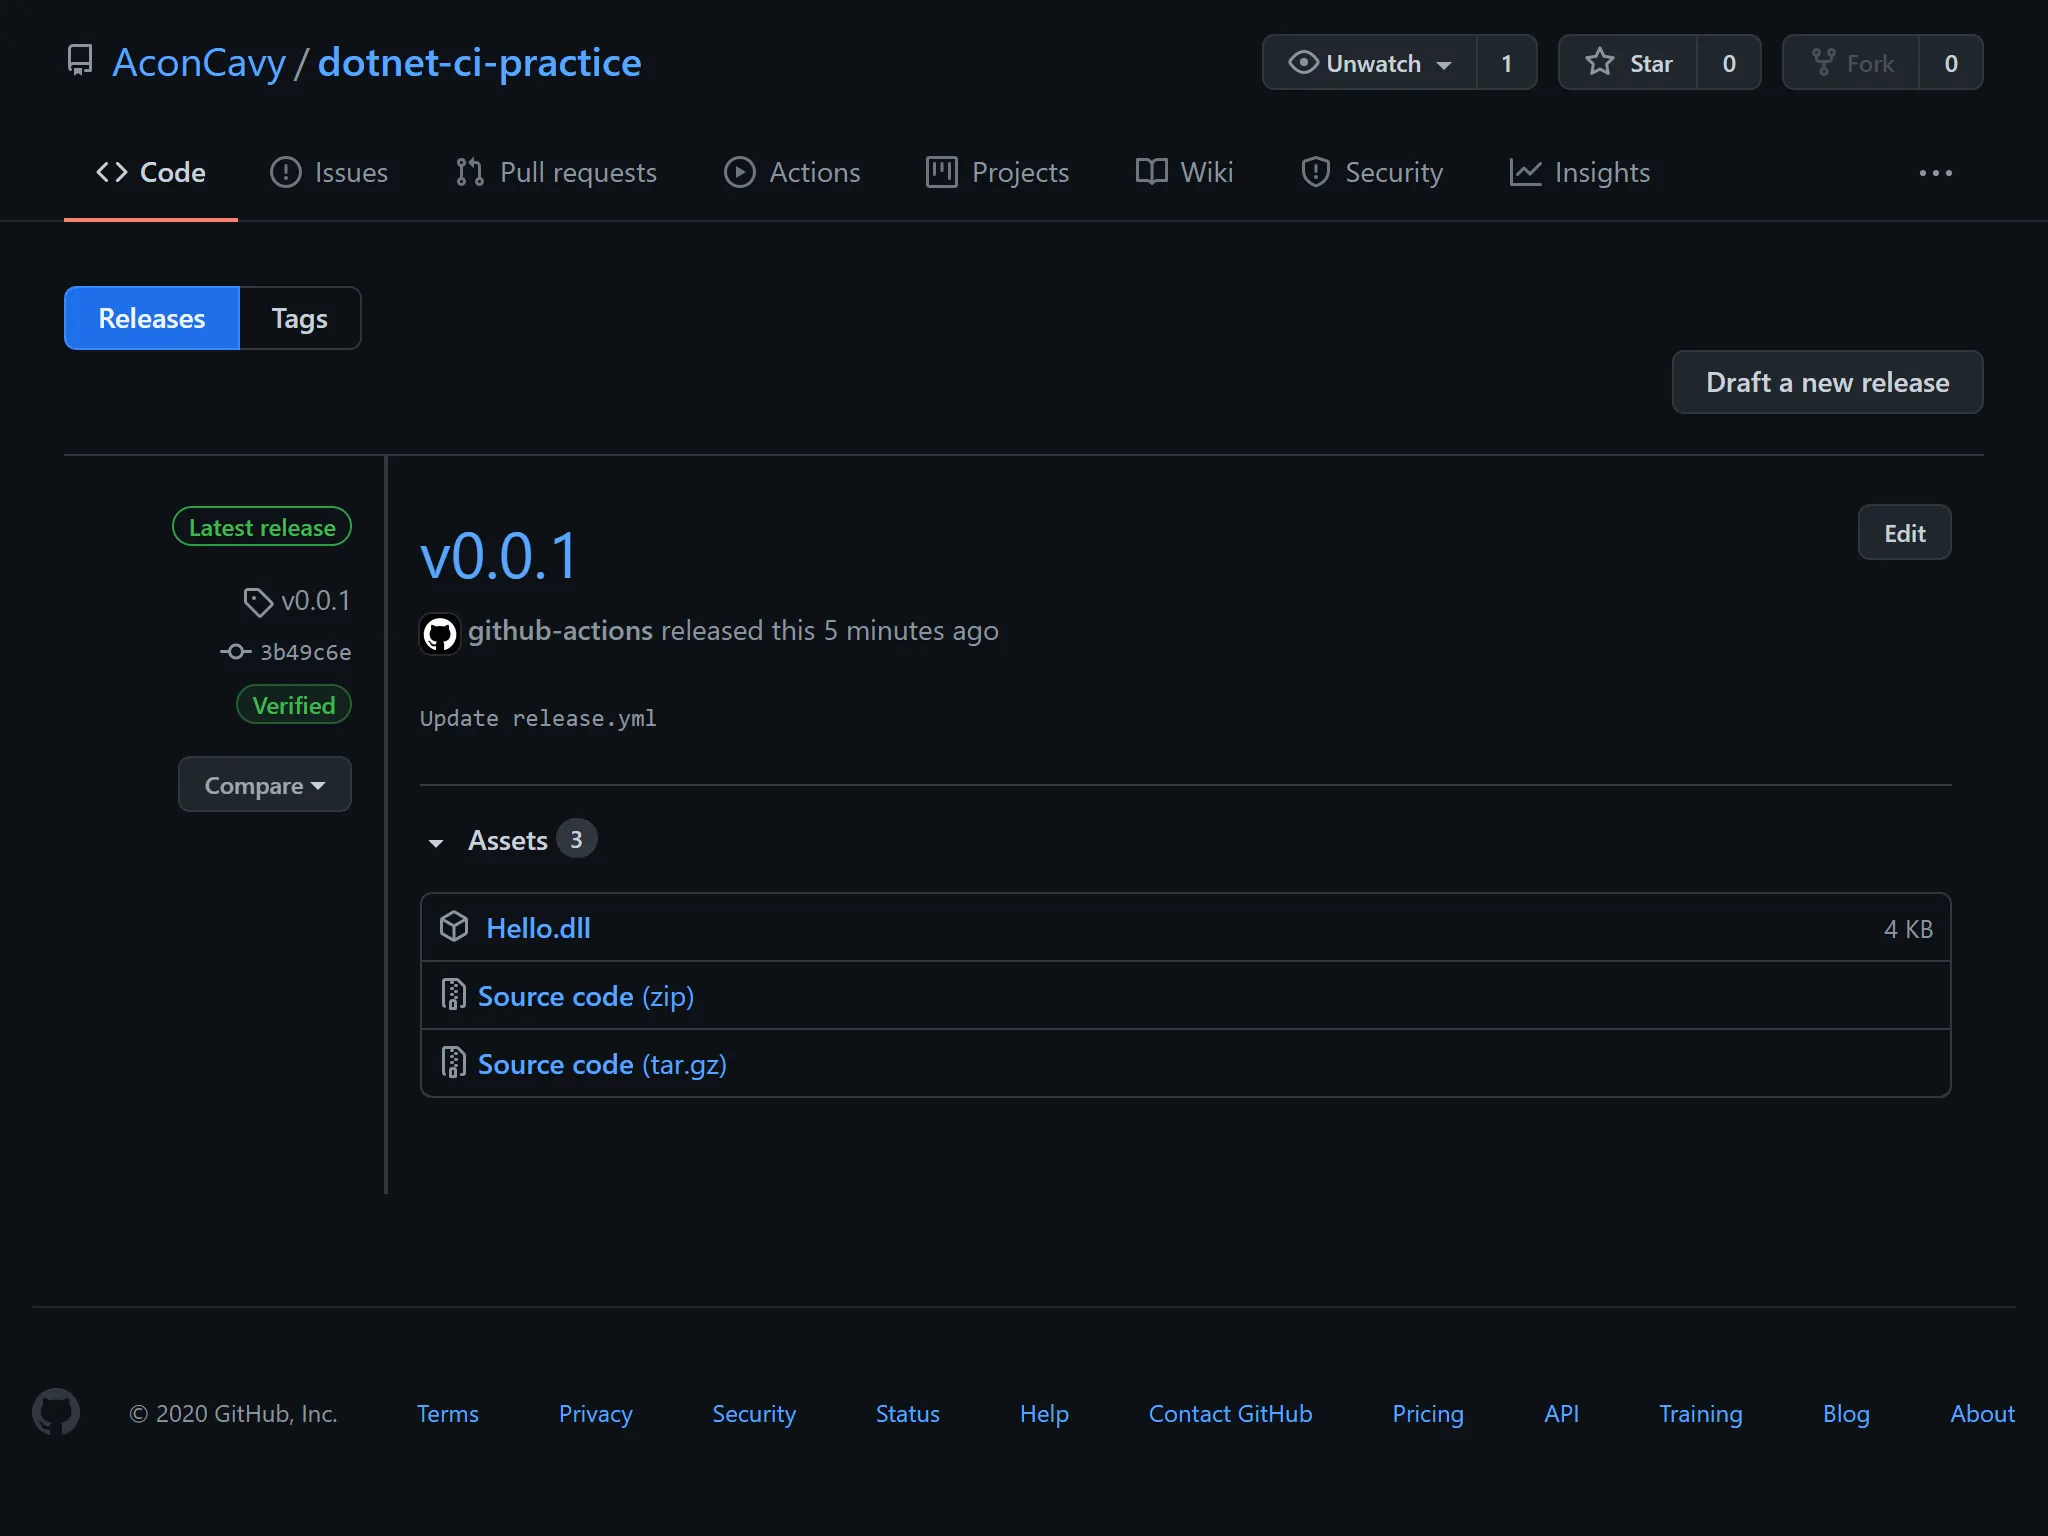Click the Fork button
This screenshot has height=1536, width=2048.
tap(1851, 63)
